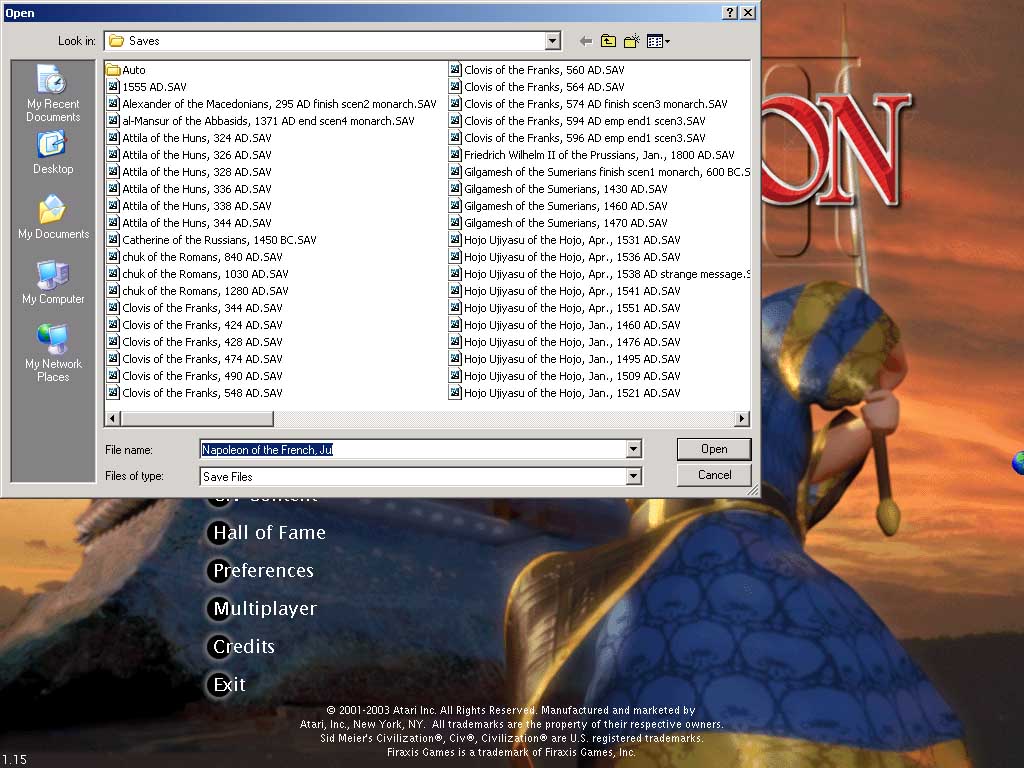Screen dimensions: 1024x768
Task: Click the icon beside Clovis of the Franks, 344 AD
Action: click(113, 308)
